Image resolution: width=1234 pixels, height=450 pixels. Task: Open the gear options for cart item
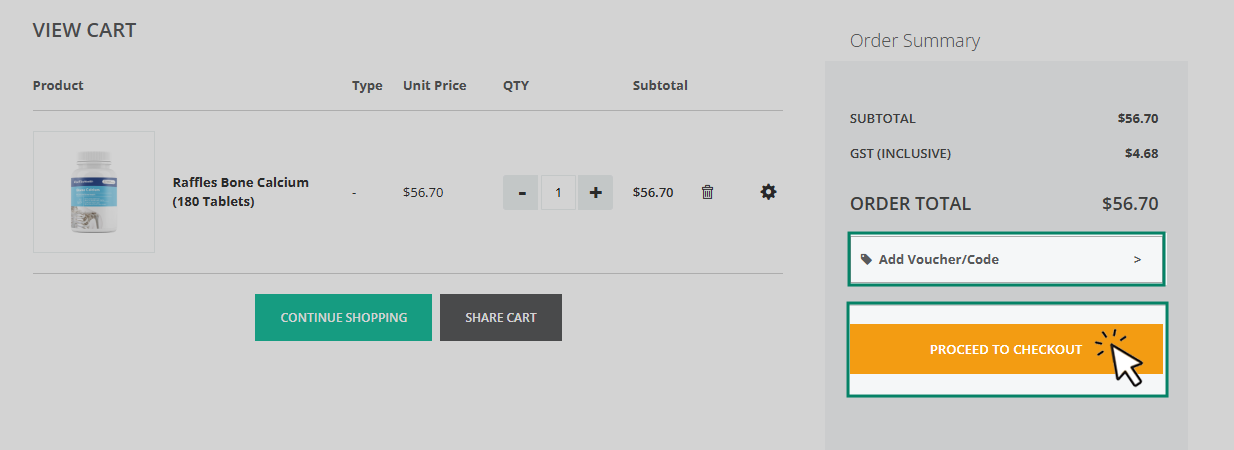[x=768, y=192]
